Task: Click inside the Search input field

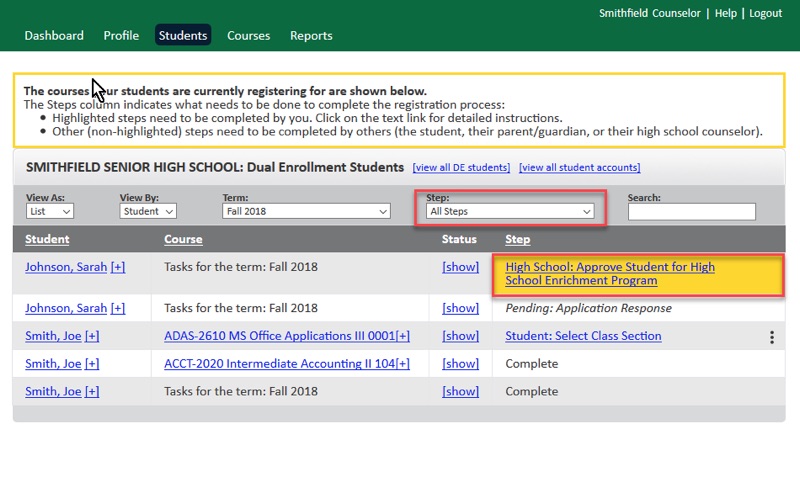Action: point(691,212)
